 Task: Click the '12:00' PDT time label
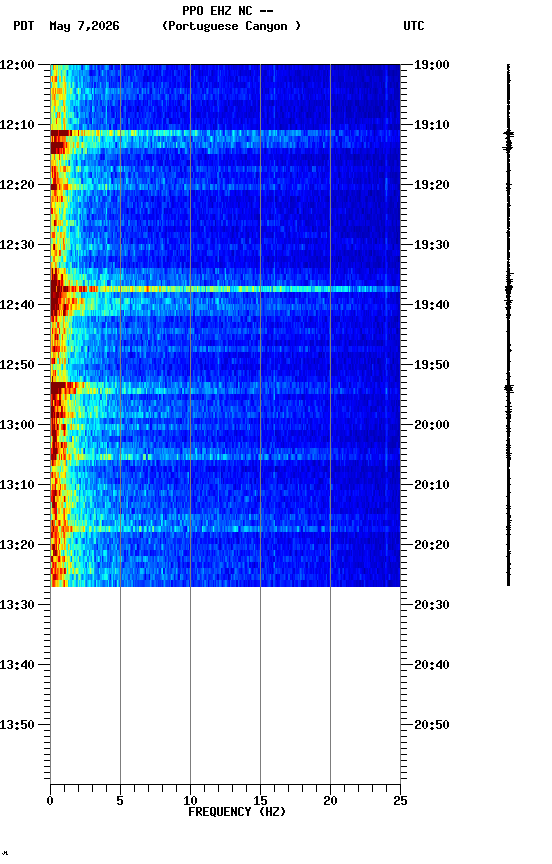click(17, 65)
